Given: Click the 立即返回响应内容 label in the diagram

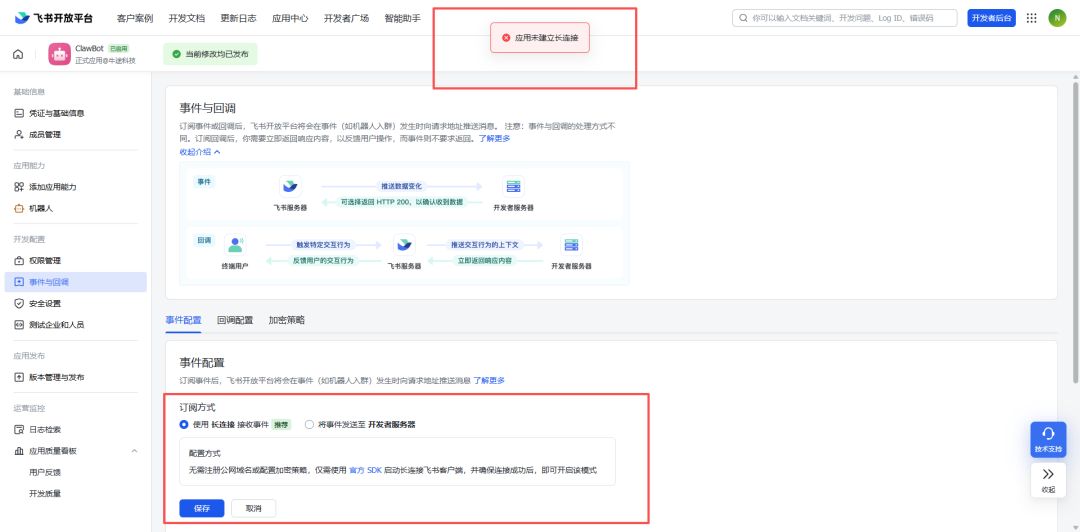Looking at the screenshot, I should [485, 261].
